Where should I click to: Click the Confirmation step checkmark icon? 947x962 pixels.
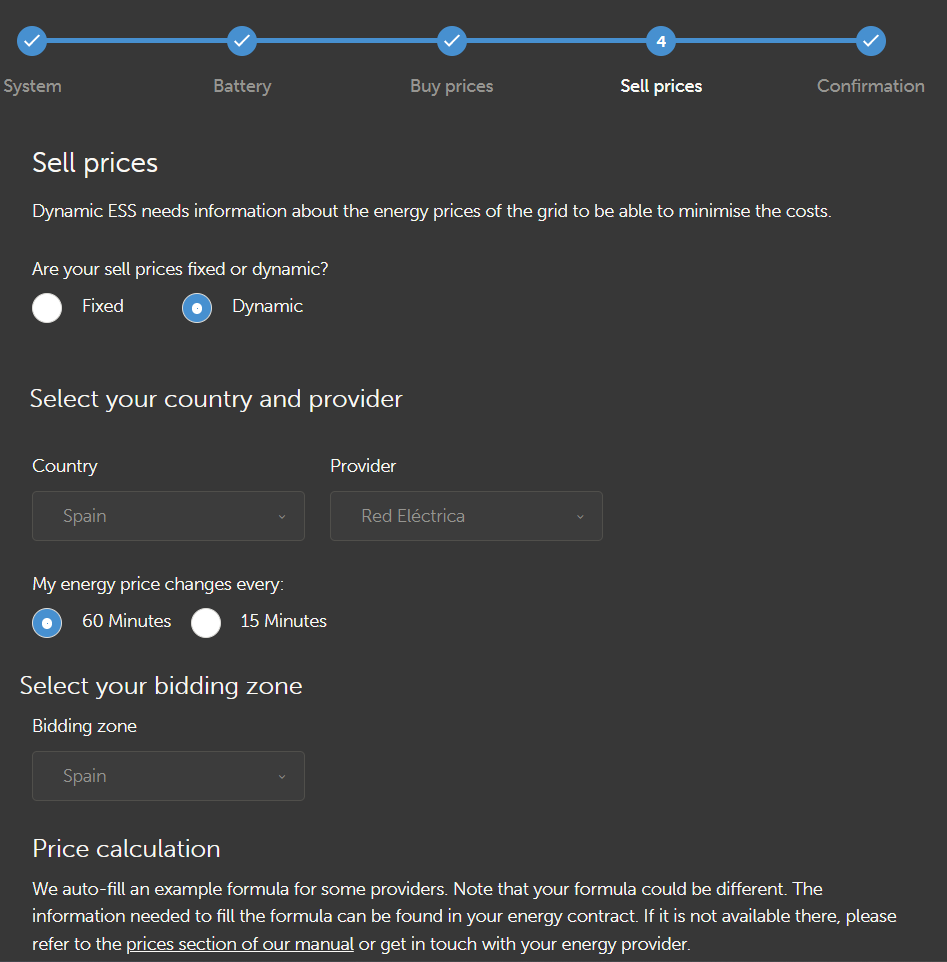click(x=871, y=41)
